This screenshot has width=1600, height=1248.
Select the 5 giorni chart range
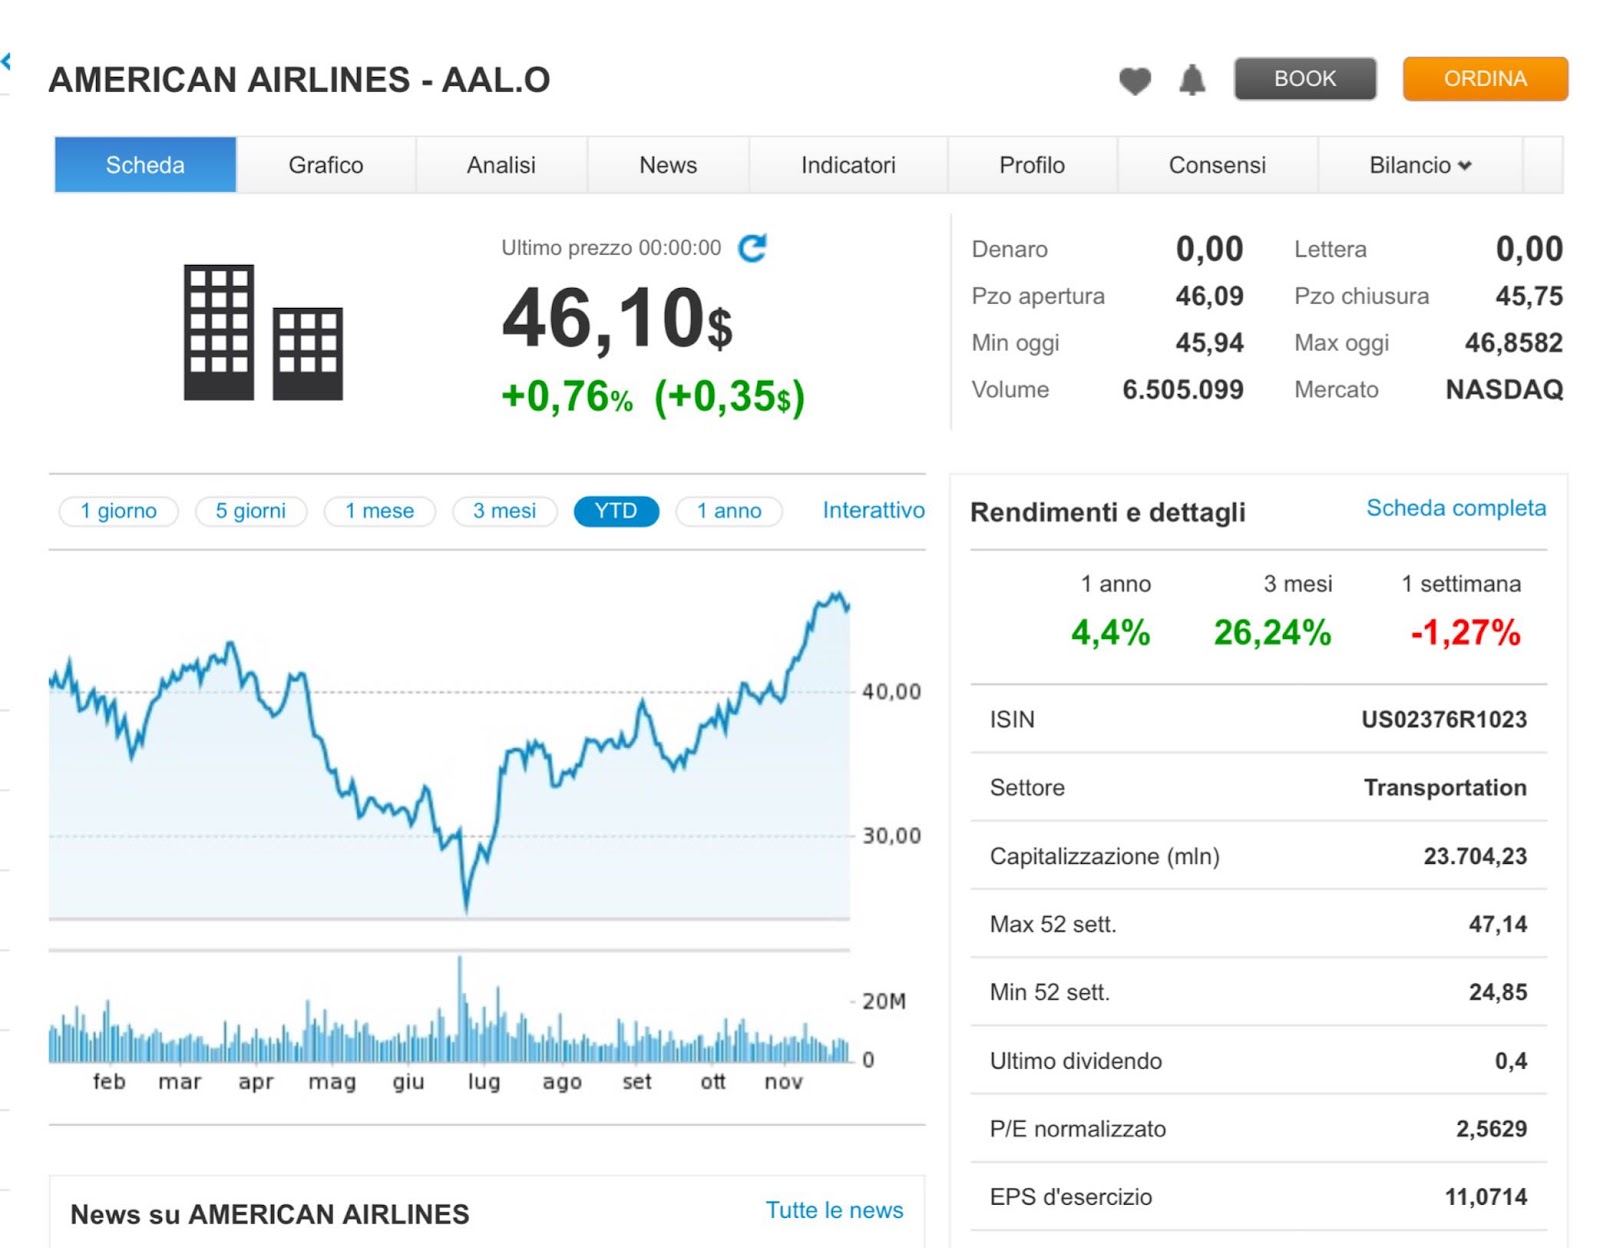pos(251,511)
